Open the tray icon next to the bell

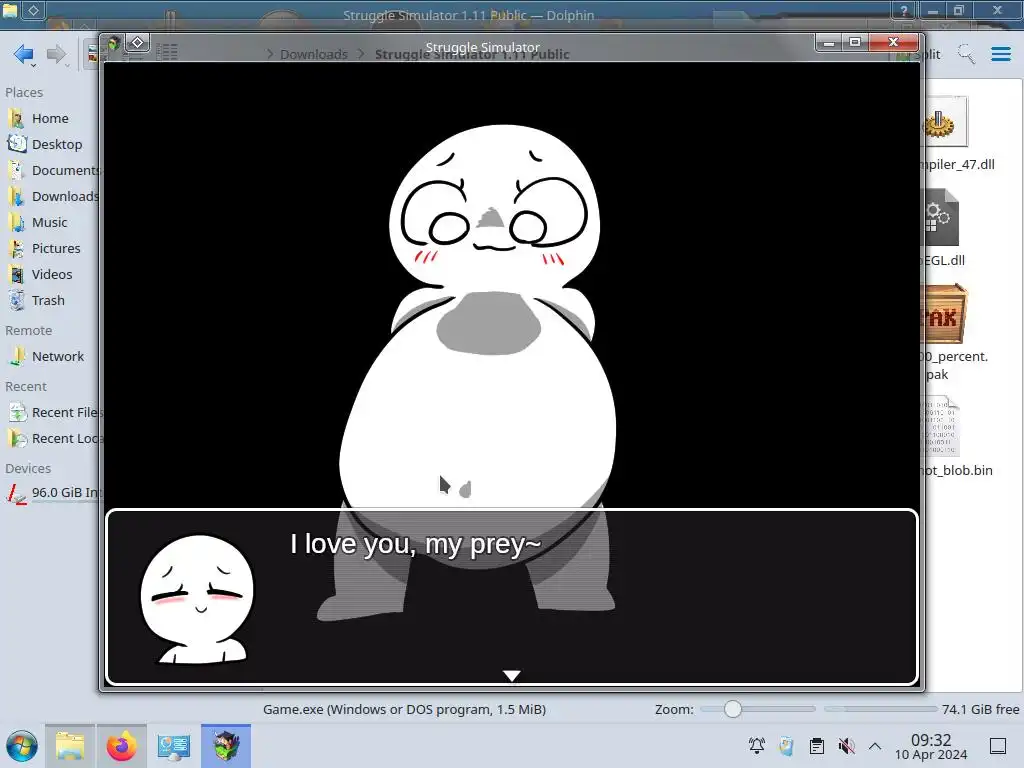(786, 746)
